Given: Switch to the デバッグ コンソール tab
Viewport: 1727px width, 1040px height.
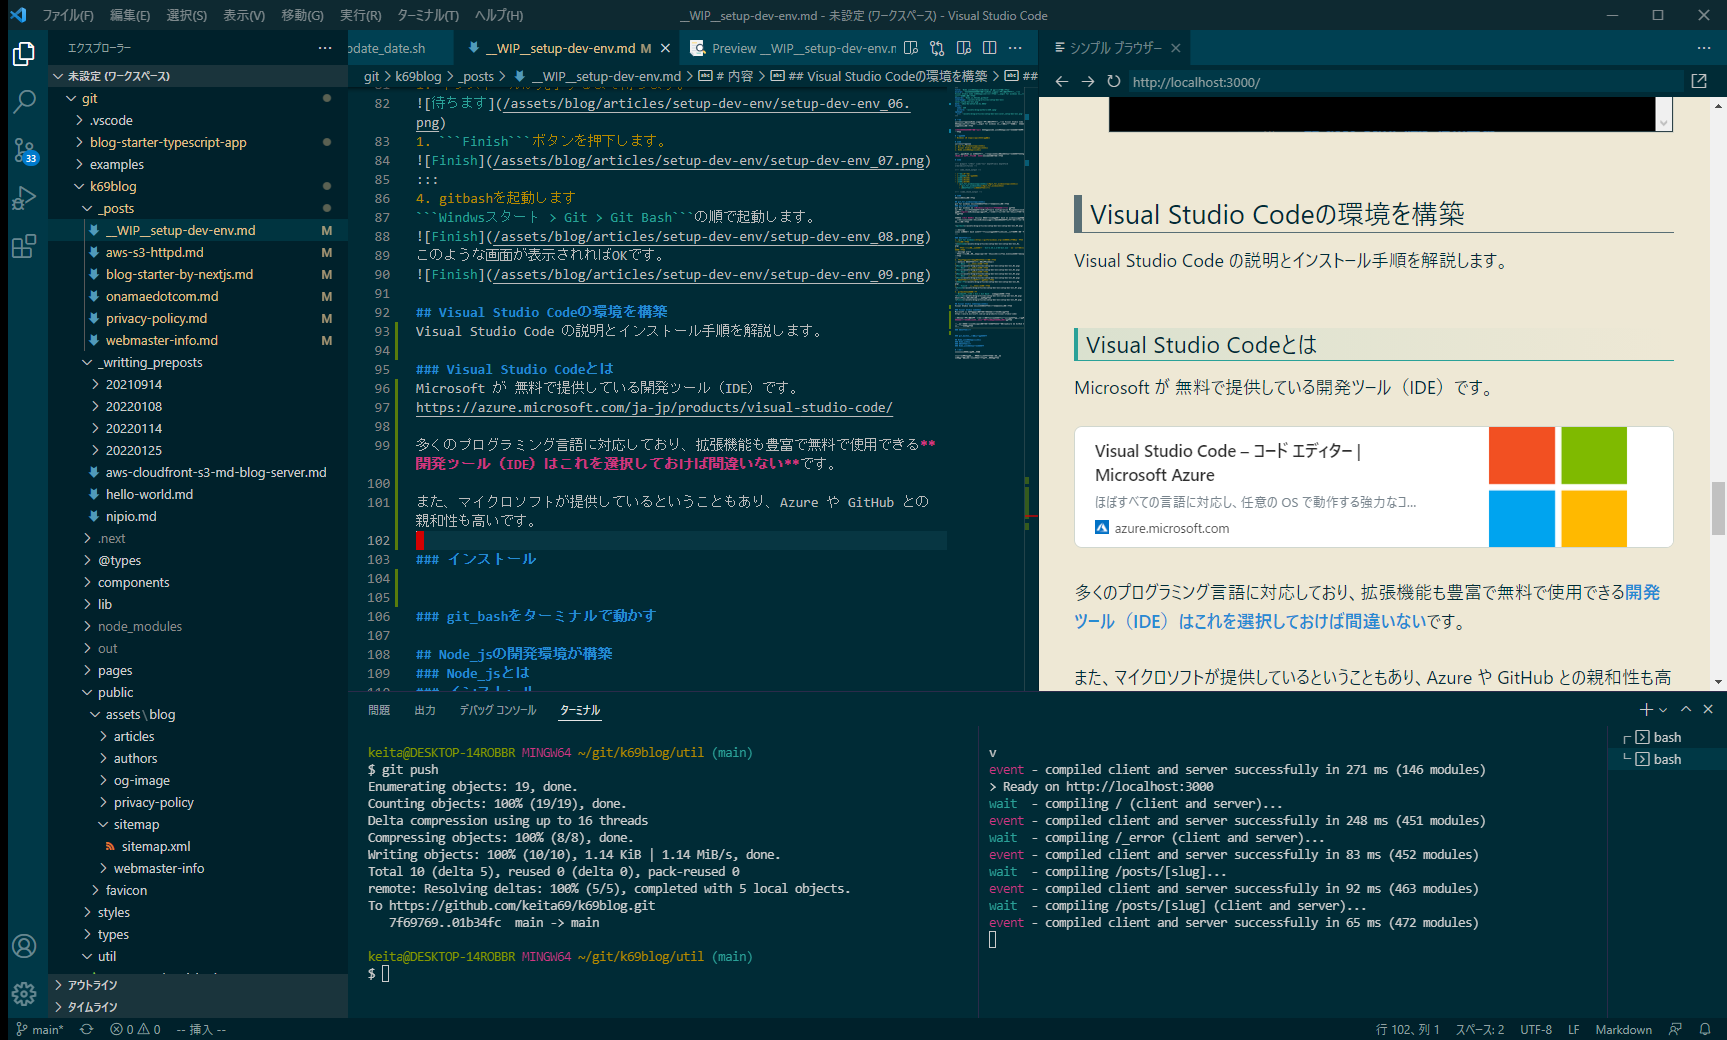Looking at the screenshot, I should 498,710.
